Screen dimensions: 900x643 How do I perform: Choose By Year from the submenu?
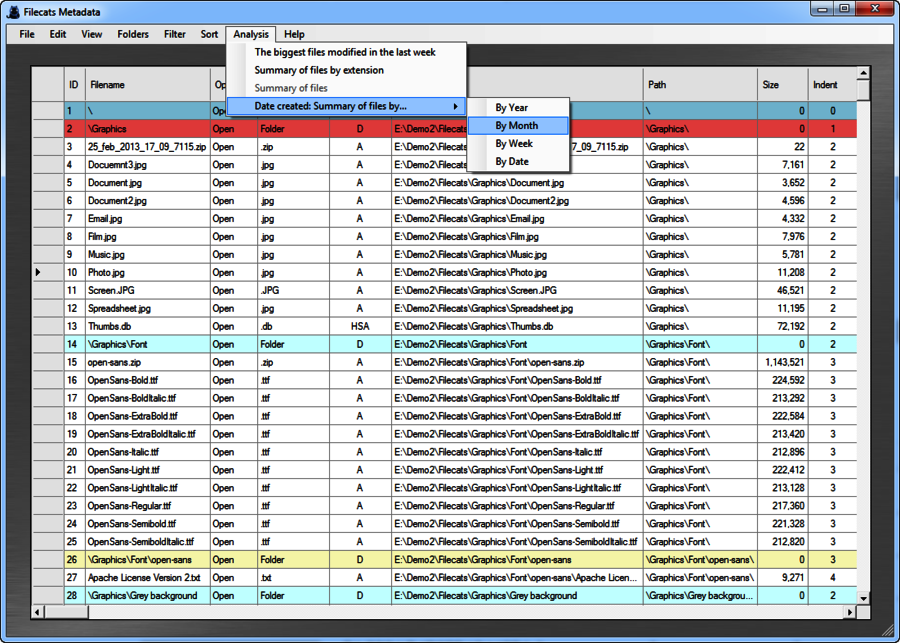tap(512, 108)
